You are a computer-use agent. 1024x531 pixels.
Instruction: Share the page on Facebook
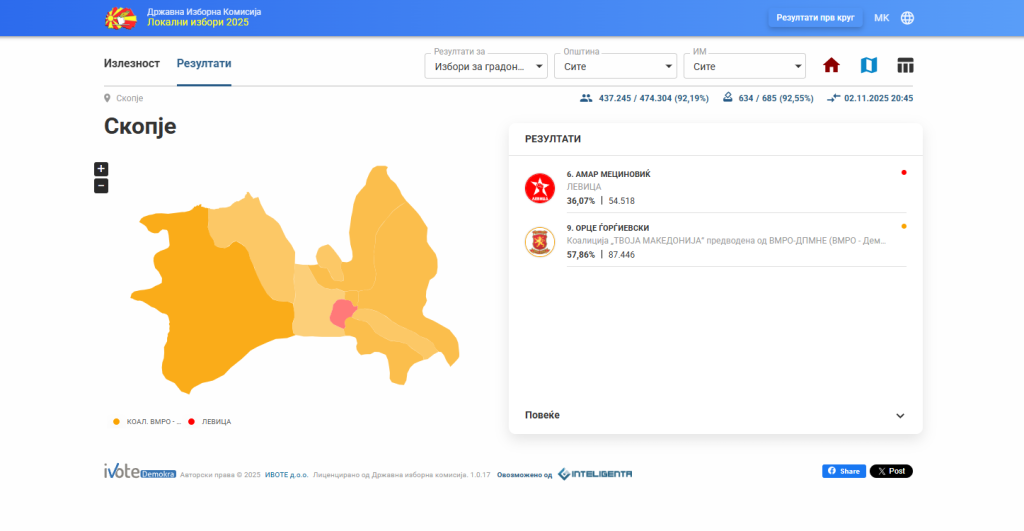[843, 471]
